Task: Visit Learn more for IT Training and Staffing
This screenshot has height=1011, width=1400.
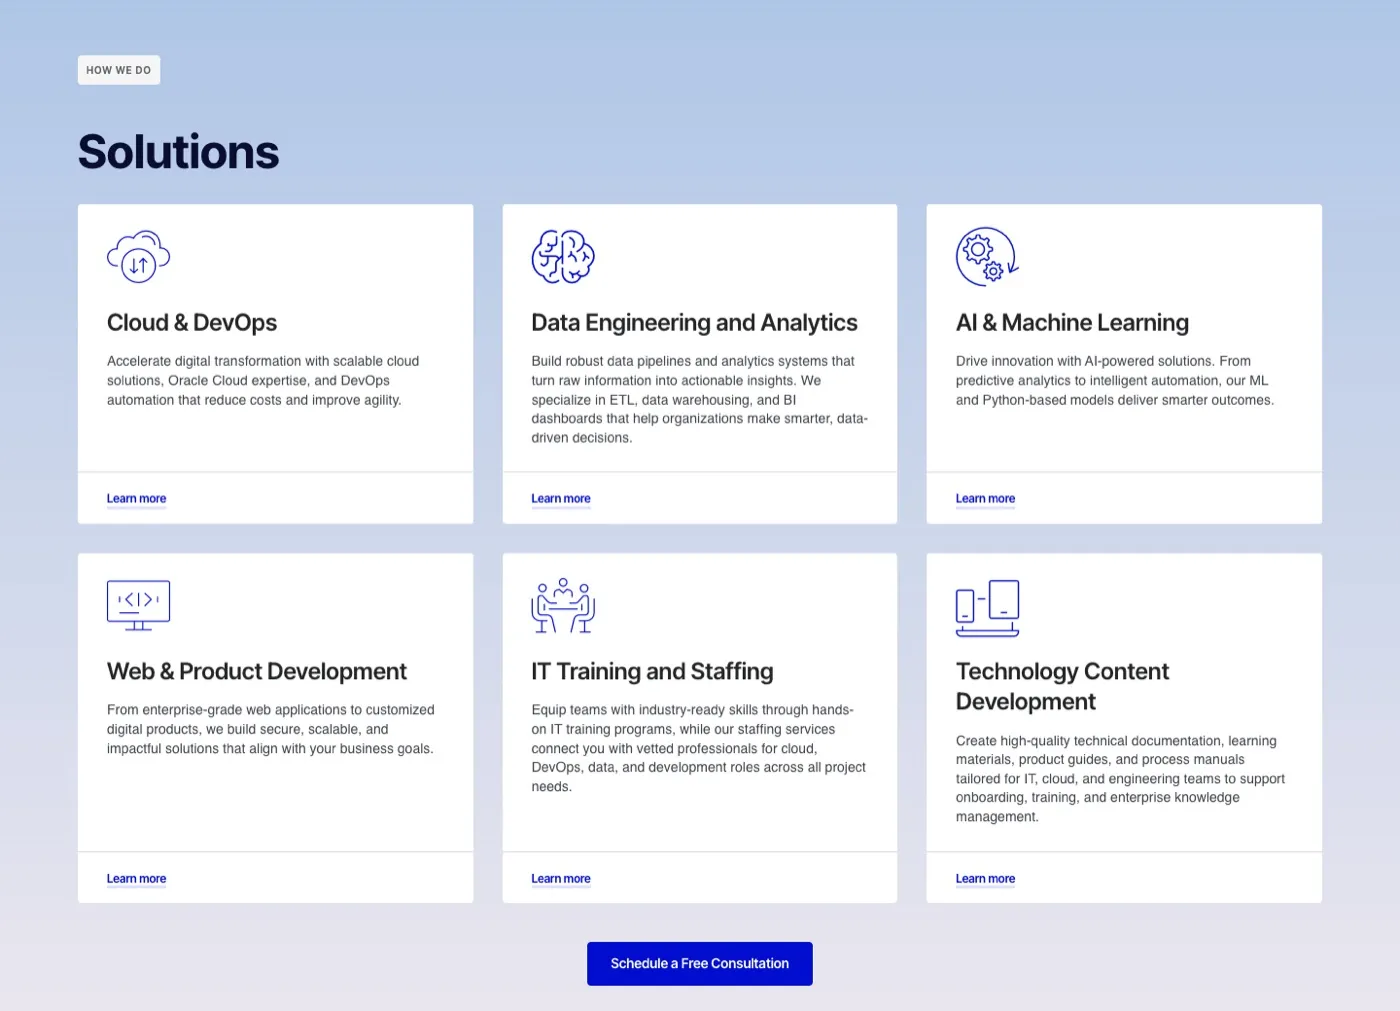Action: click(x=561, y=879)
